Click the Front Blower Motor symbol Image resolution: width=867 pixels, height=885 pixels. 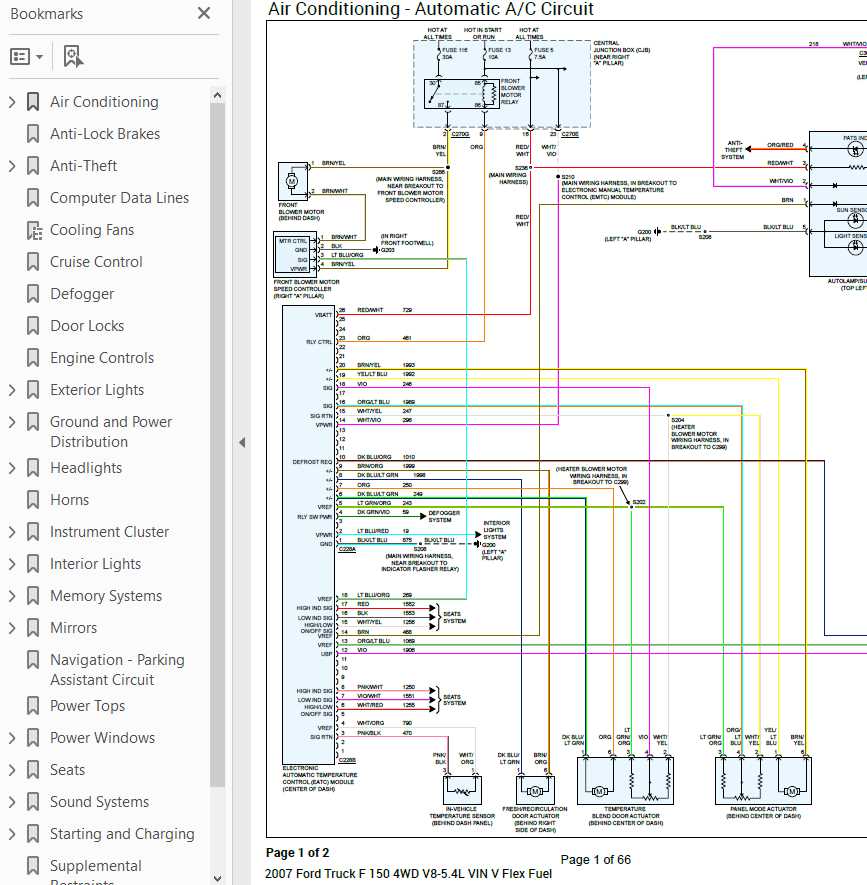click(x=292, y=181)
